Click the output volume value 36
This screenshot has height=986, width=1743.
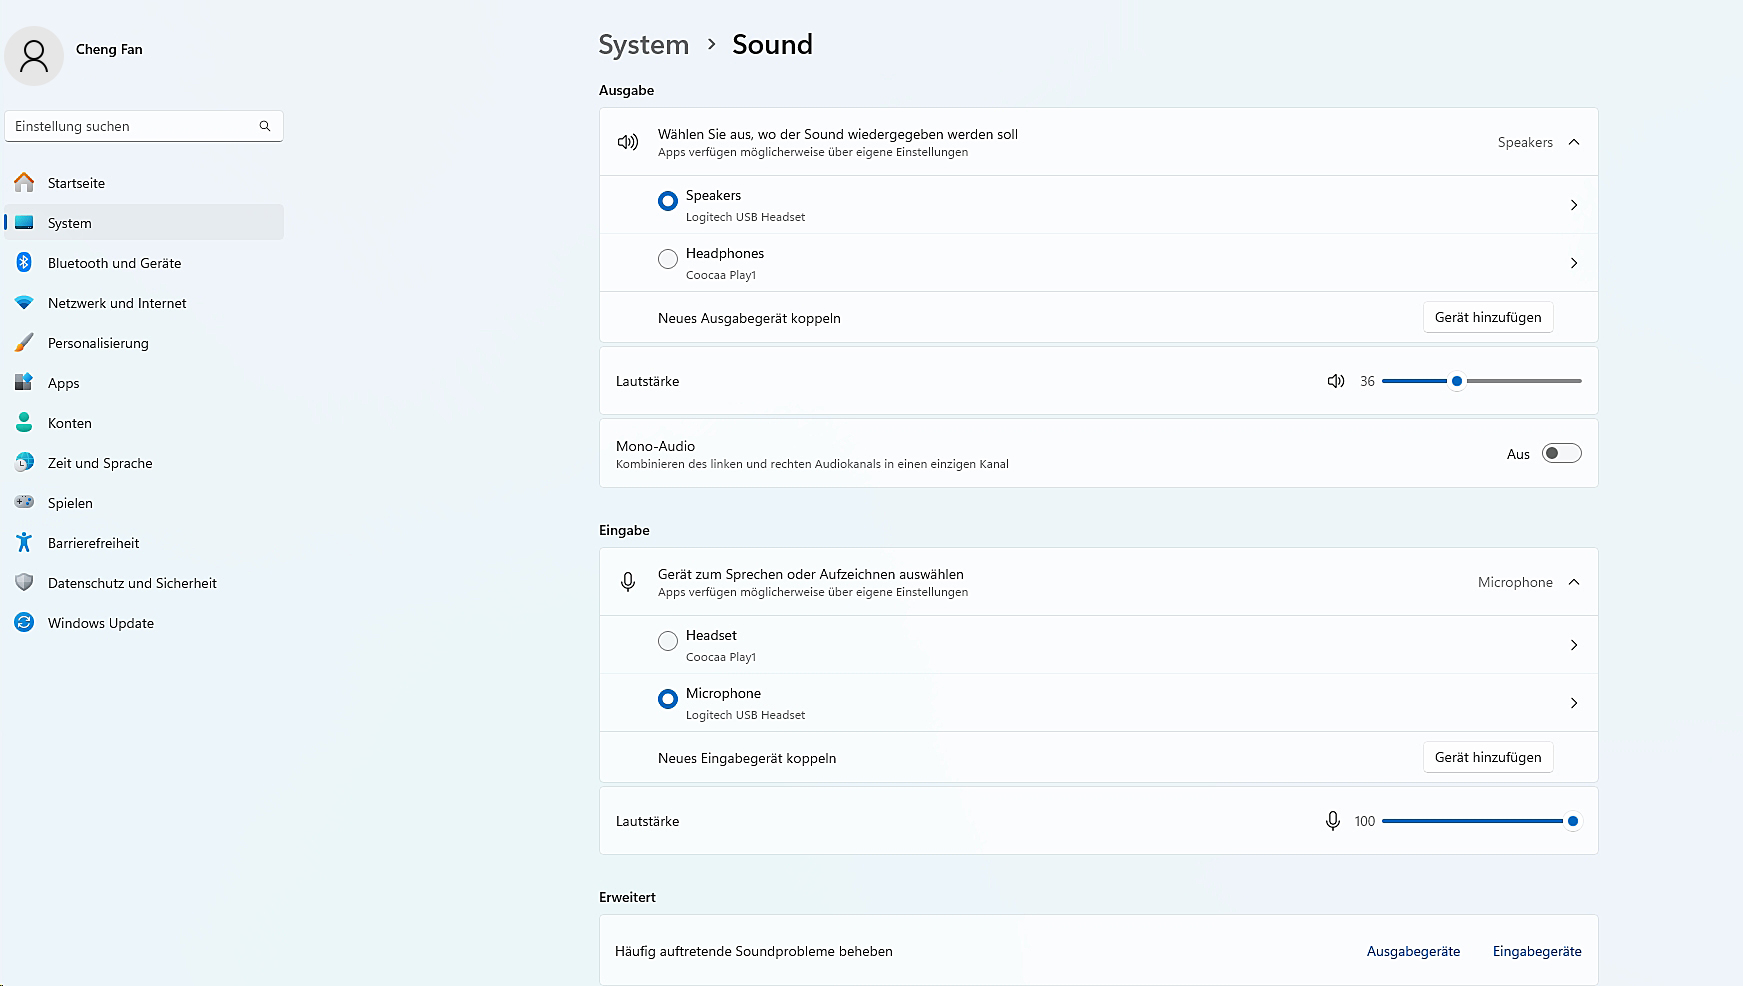click(1367, 381)
